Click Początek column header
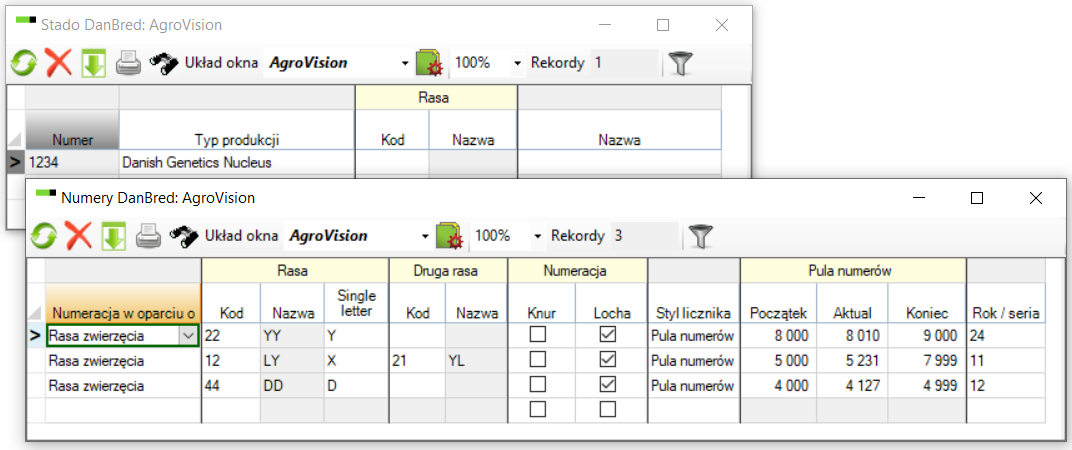The width and height of the screenshot is (1072, 450). pos(778,302)
